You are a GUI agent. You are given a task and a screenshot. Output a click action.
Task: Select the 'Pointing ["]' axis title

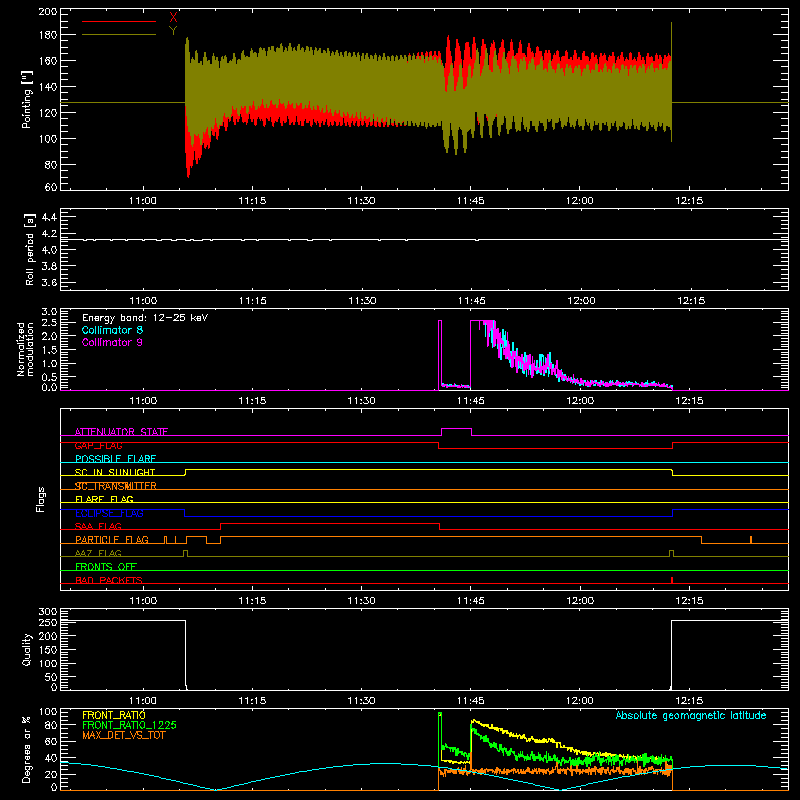click(26, 99)
